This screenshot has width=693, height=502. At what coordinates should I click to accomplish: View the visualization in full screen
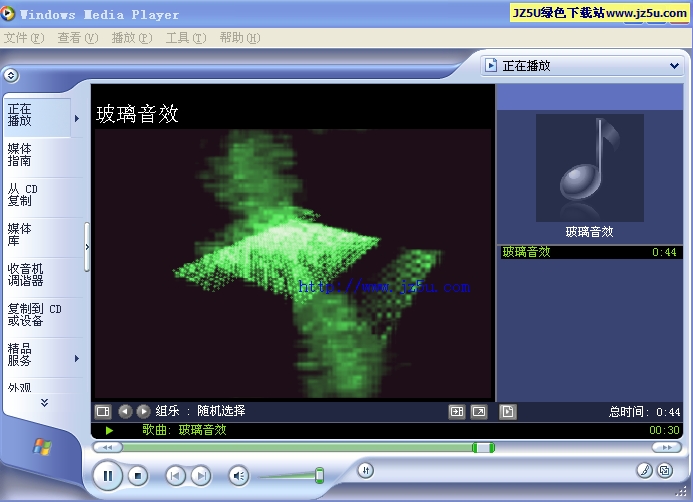[x=479, y=412]
